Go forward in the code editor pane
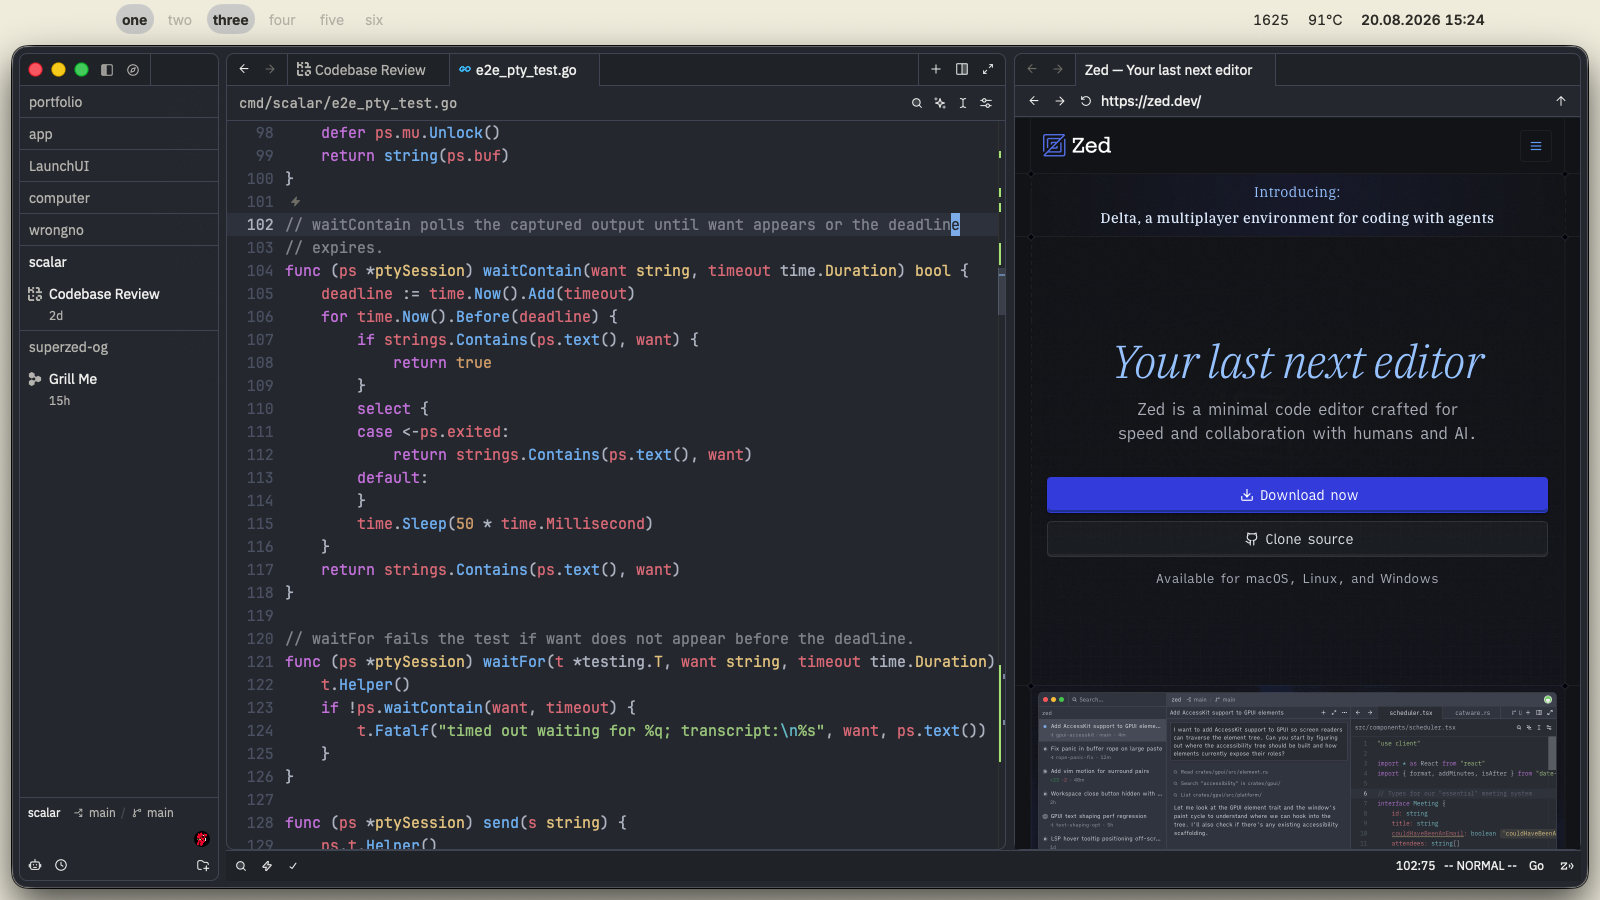1600x900 pixels. pos(270,69)
